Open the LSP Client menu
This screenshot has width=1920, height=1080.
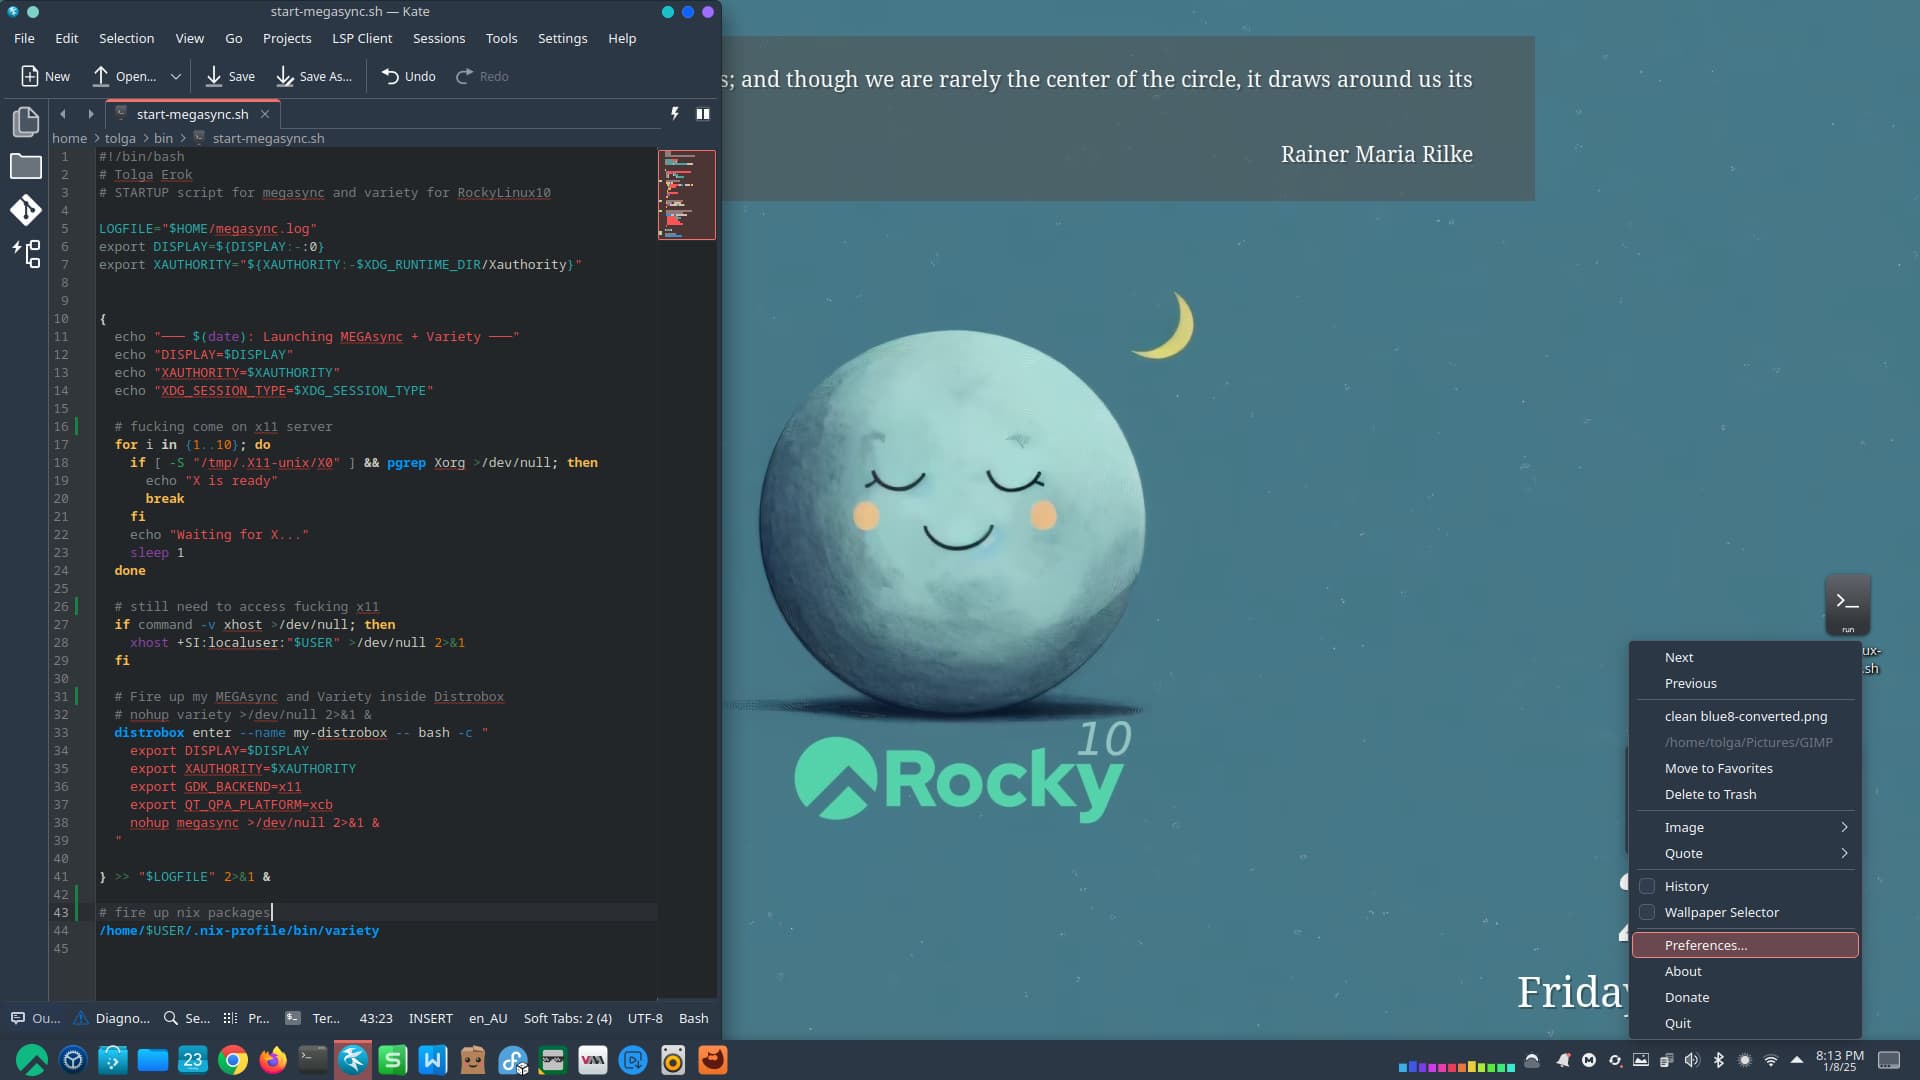[362, 38]
